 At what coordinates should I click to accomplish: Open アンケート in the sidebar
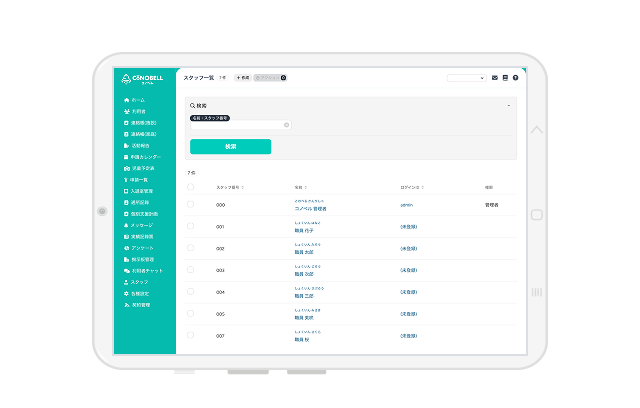(142, 248)
